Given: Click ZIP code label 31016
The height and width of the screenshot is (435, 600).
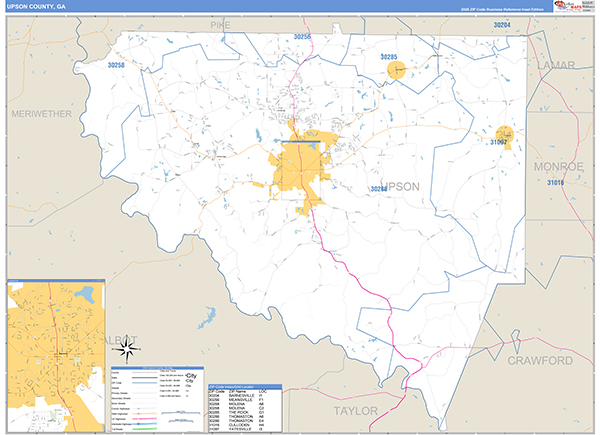Looking at the screenshot, I should (555, 183).
